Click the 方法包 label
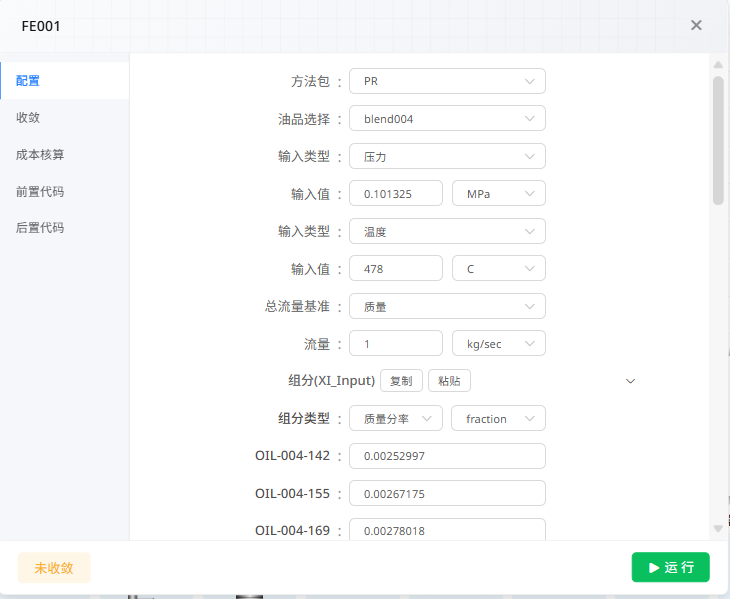The height and width of the screenshot is (599, 730). tap(311, 81)
